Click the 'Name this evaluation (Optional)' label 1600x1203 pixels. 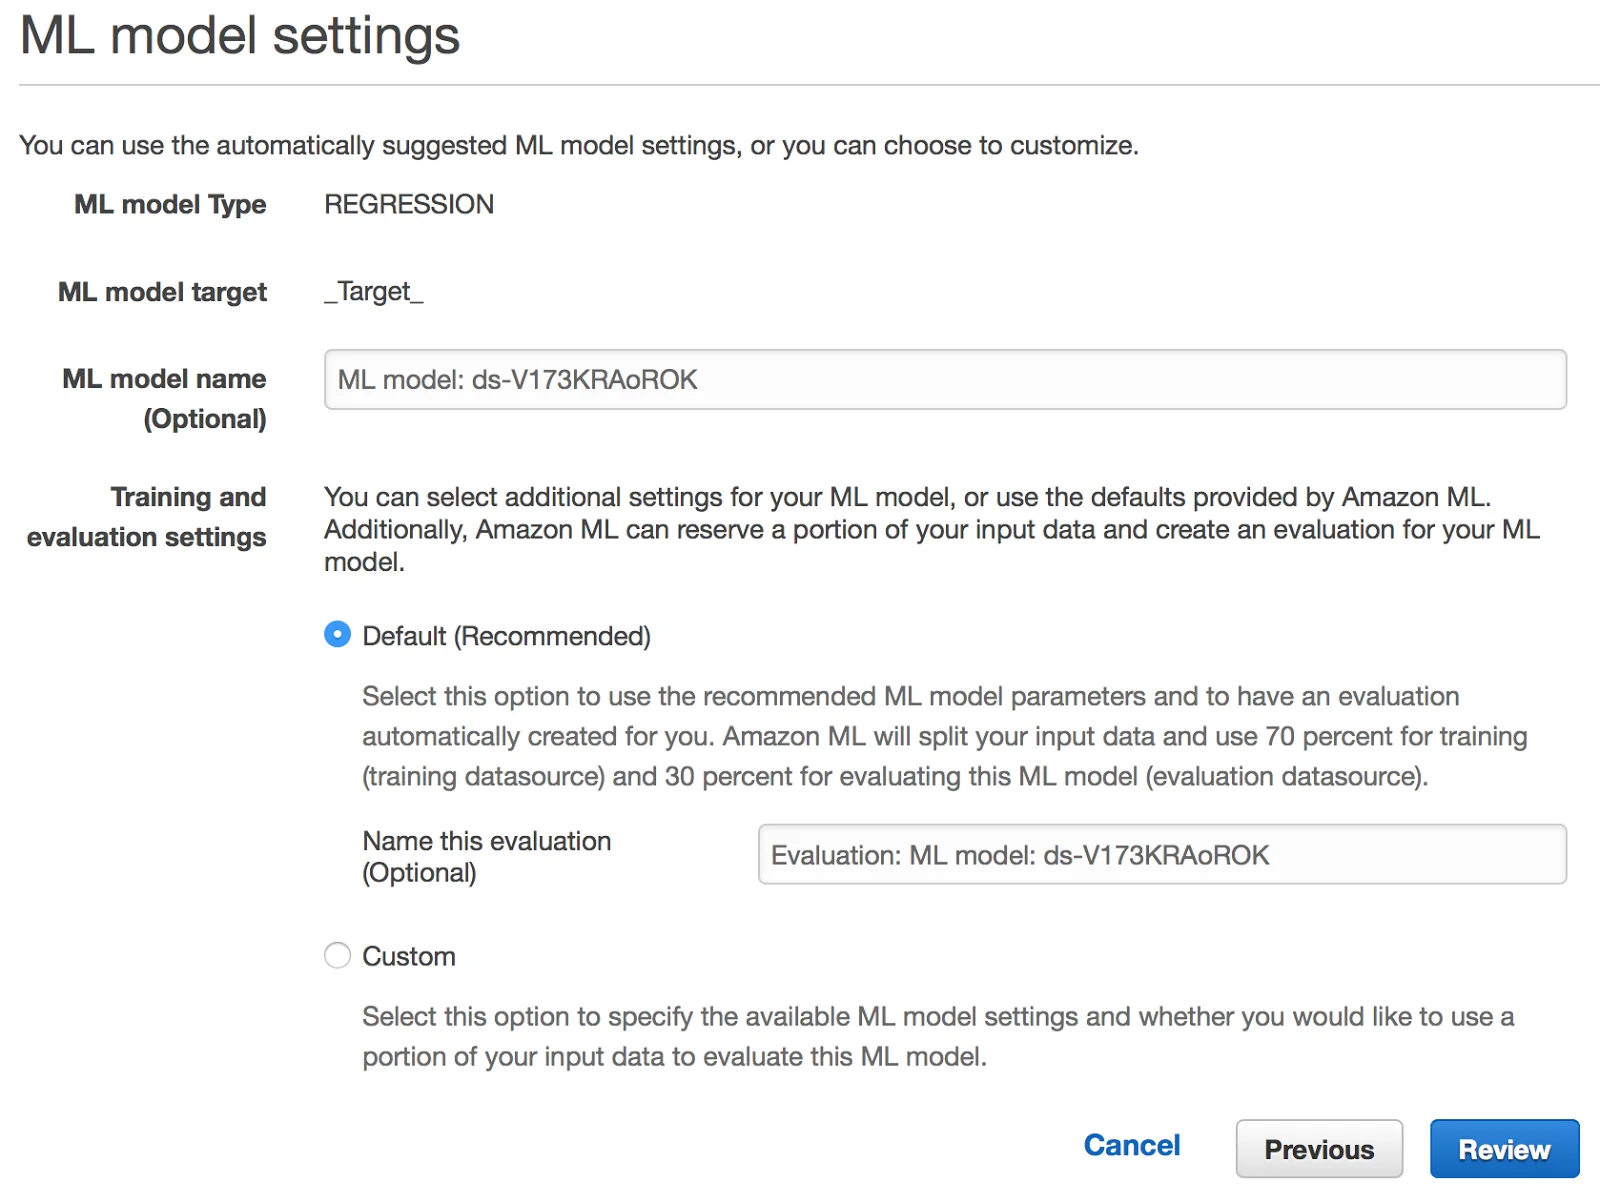pos(486,856)
